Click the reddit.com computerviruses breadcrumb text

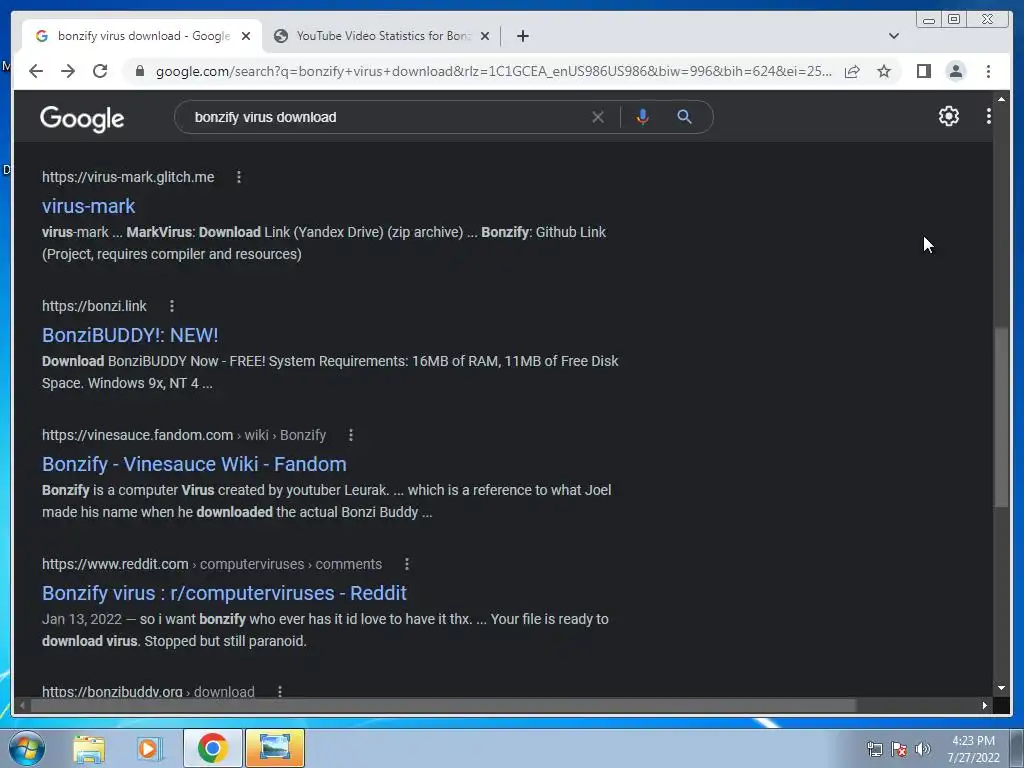coord(212,564)
